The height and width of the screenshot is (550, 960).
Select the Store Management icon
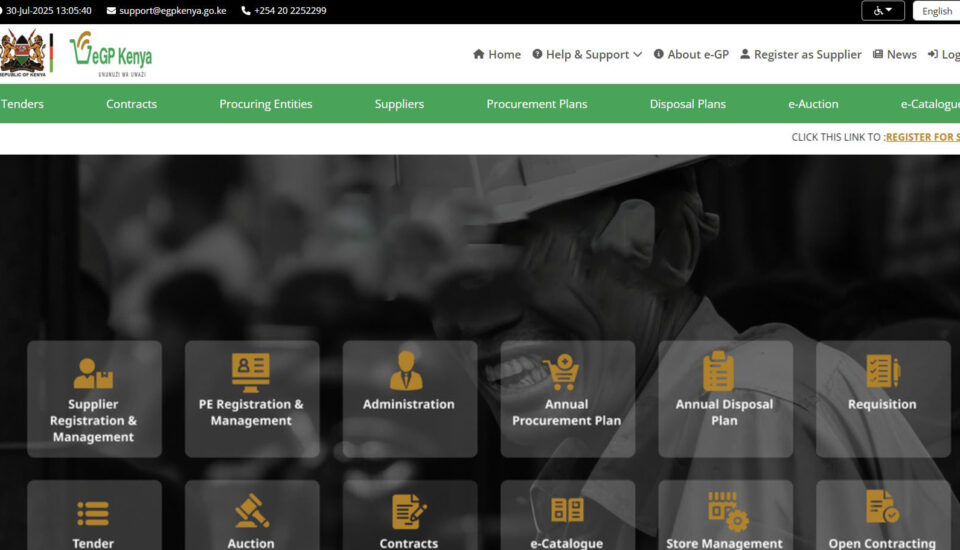click(724, 511)
